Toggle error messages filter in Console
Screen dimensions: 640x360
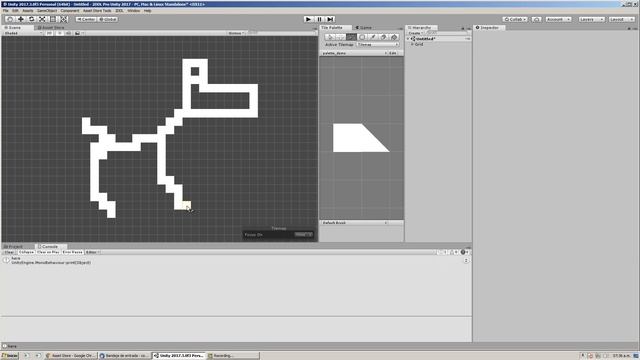(464, 252)
